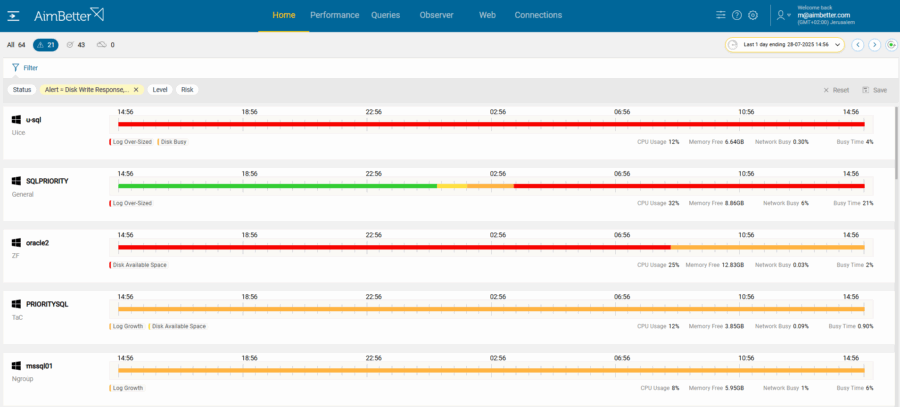Screen dimensions: 900x407
Task: Open the PRIORITYSQL server
Action: tap(47, 304)
